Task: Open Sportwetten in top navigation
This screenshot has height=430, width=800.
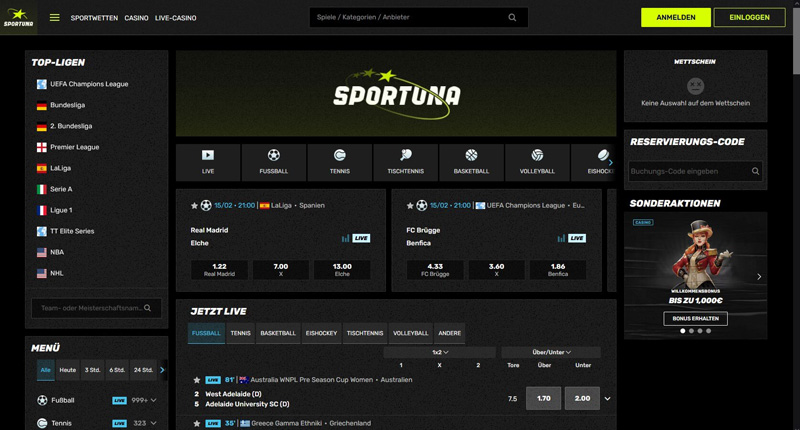Action: pyautogui.click(x=94, y=18)
